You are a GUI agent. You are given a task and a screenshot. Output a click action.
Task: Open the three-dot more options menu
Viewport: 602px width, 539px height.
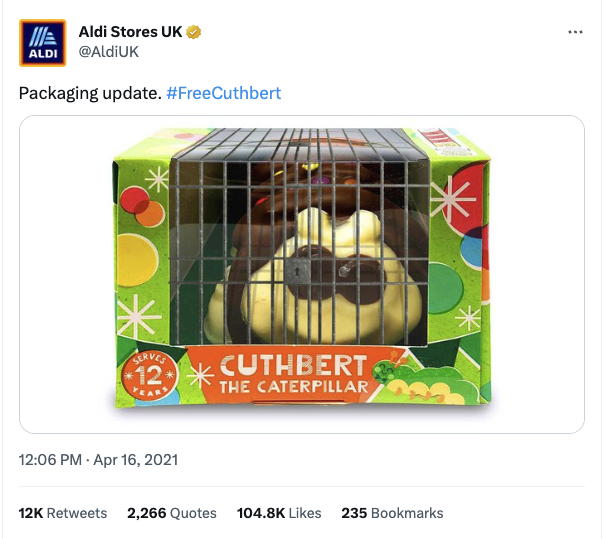574,32
